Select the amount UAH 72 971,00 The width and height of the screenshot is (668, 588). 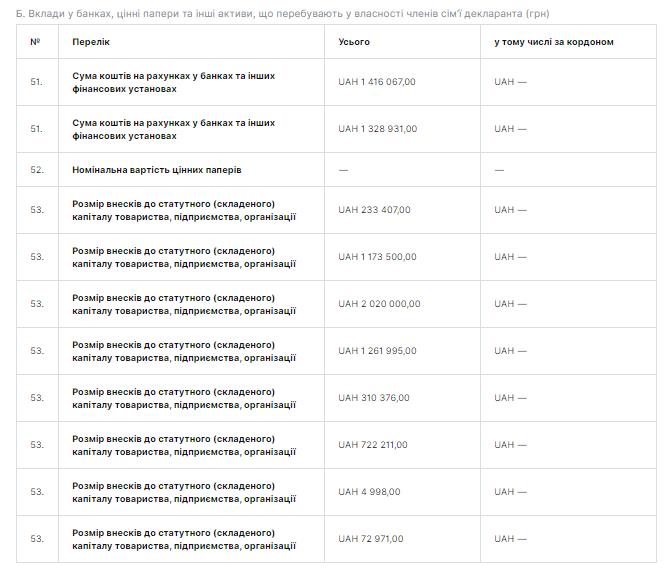371,539
